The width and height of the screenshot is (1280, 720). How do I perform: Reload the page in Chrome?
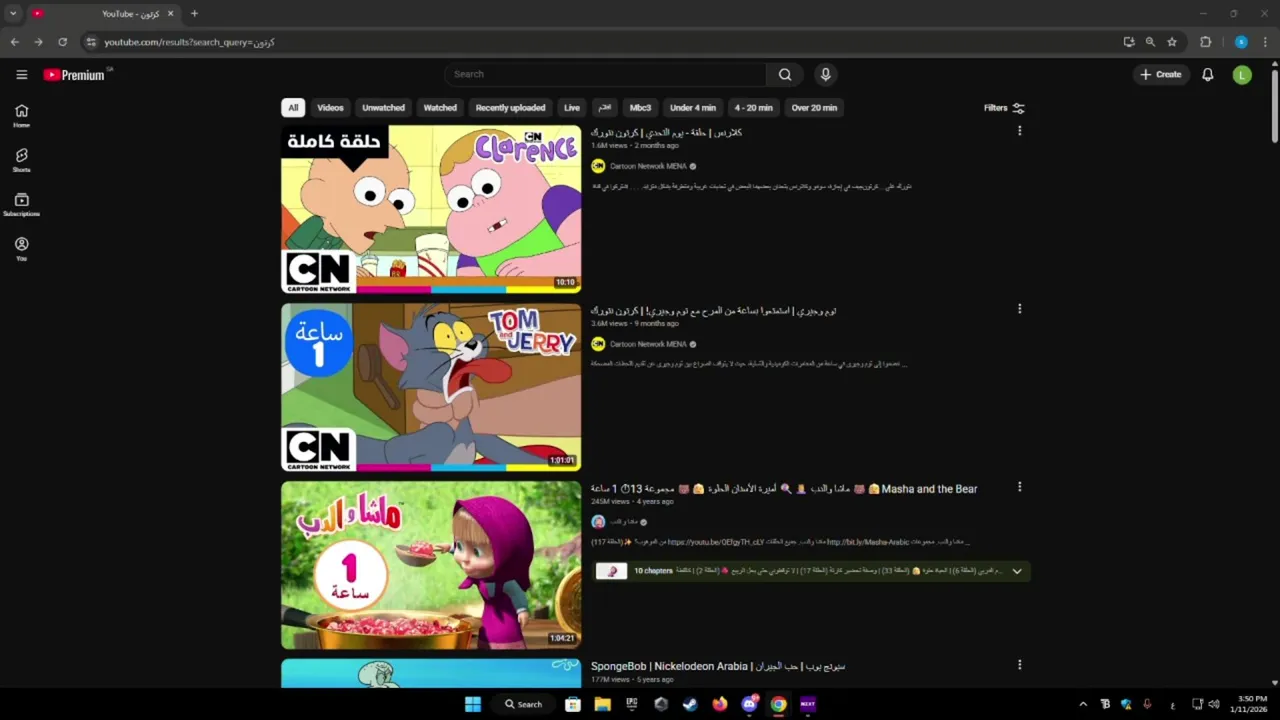(x=62, y=42)
